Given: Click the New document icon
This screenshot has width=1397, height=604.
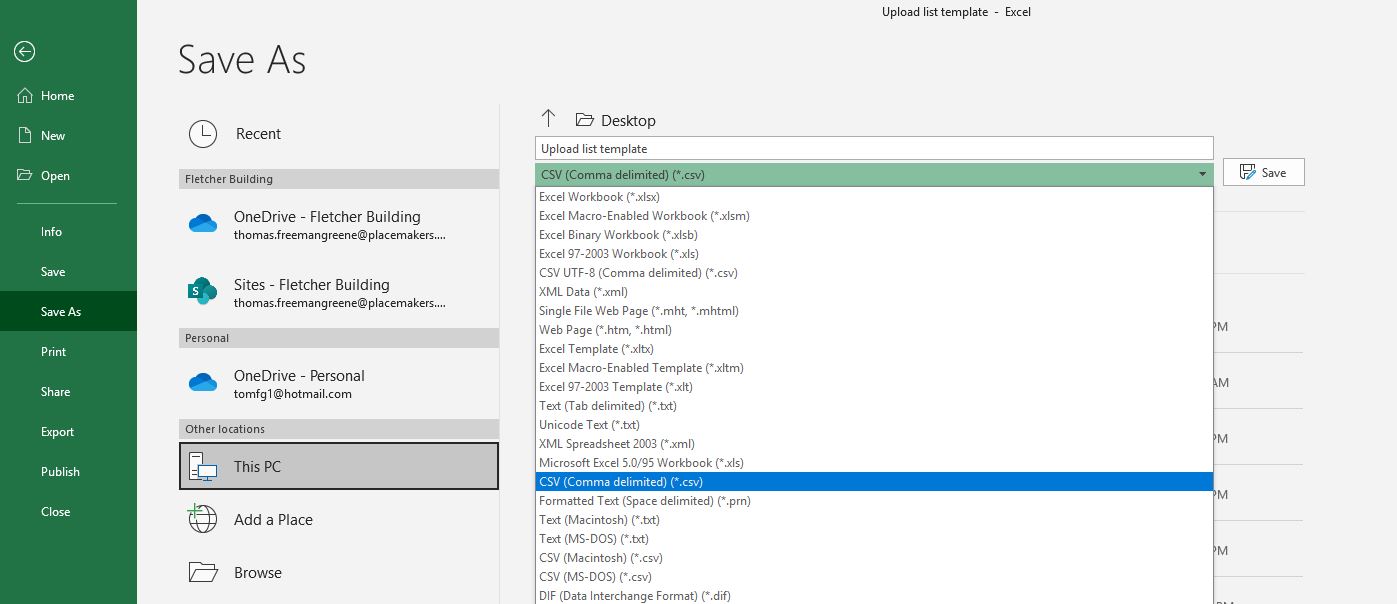Looking at the screenshot, I should [x=24, y=136].
